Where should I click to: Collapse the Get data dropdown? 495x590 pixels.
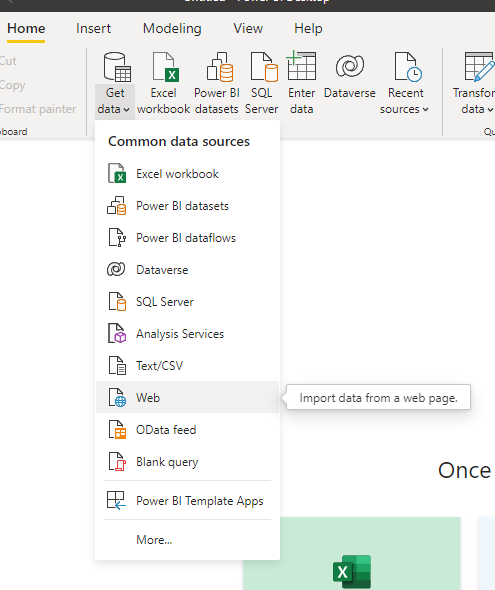(115, 102)
